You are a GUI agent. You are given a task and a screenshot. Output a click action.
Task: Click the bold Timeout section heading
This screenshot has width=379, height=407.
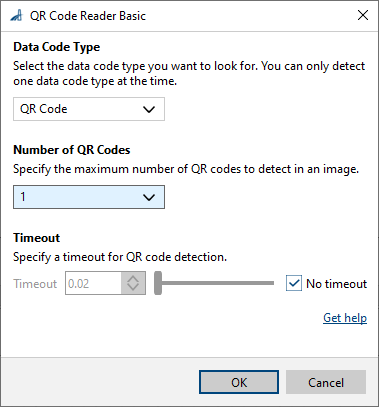pyautogui.click(x=37, y=238)
